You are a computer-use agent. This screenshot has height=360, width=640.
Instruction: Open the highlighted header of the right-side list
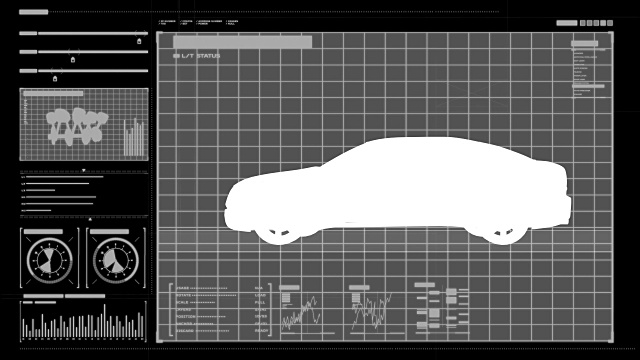(584, 43)
